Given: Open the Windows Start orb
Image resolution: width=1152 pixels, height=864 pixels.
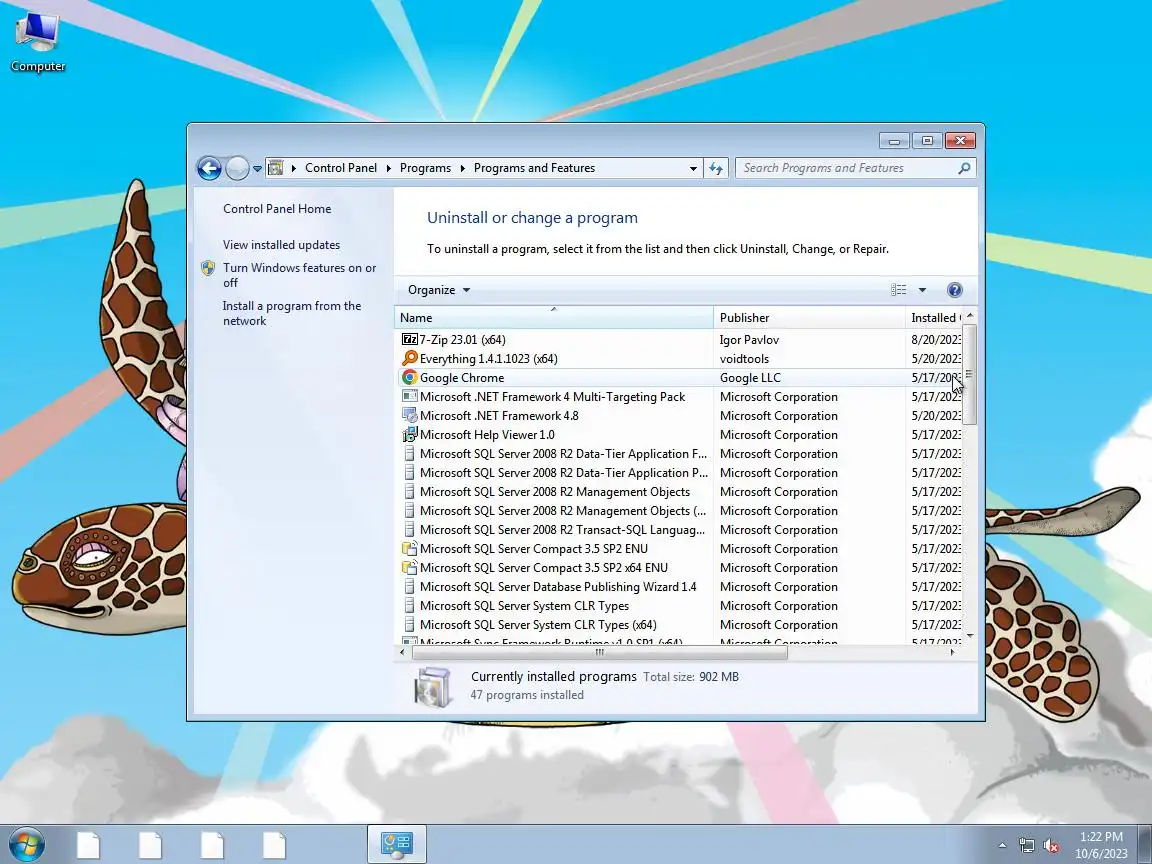Looking at the screenshot, I should (x=26, y=844).
